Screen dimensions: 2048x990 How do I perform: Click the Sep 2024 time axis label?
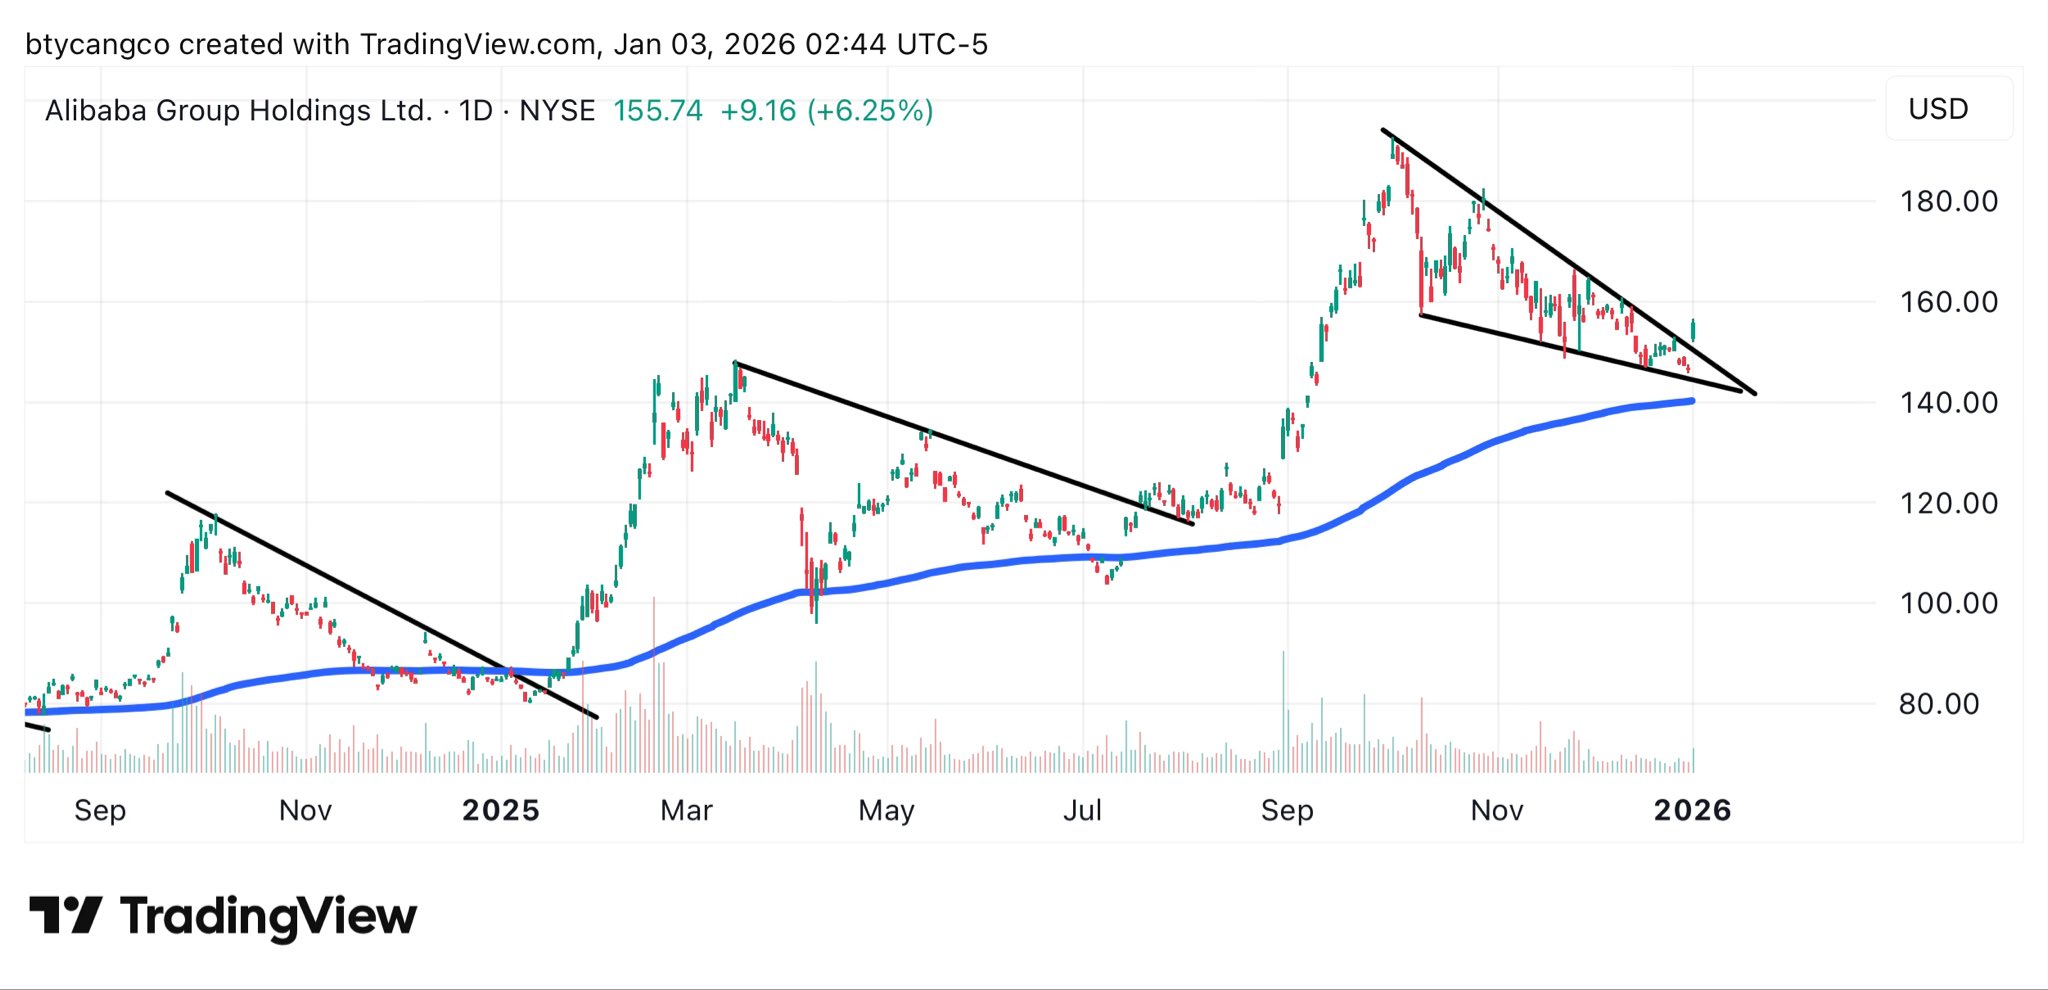tap(100, 811)
